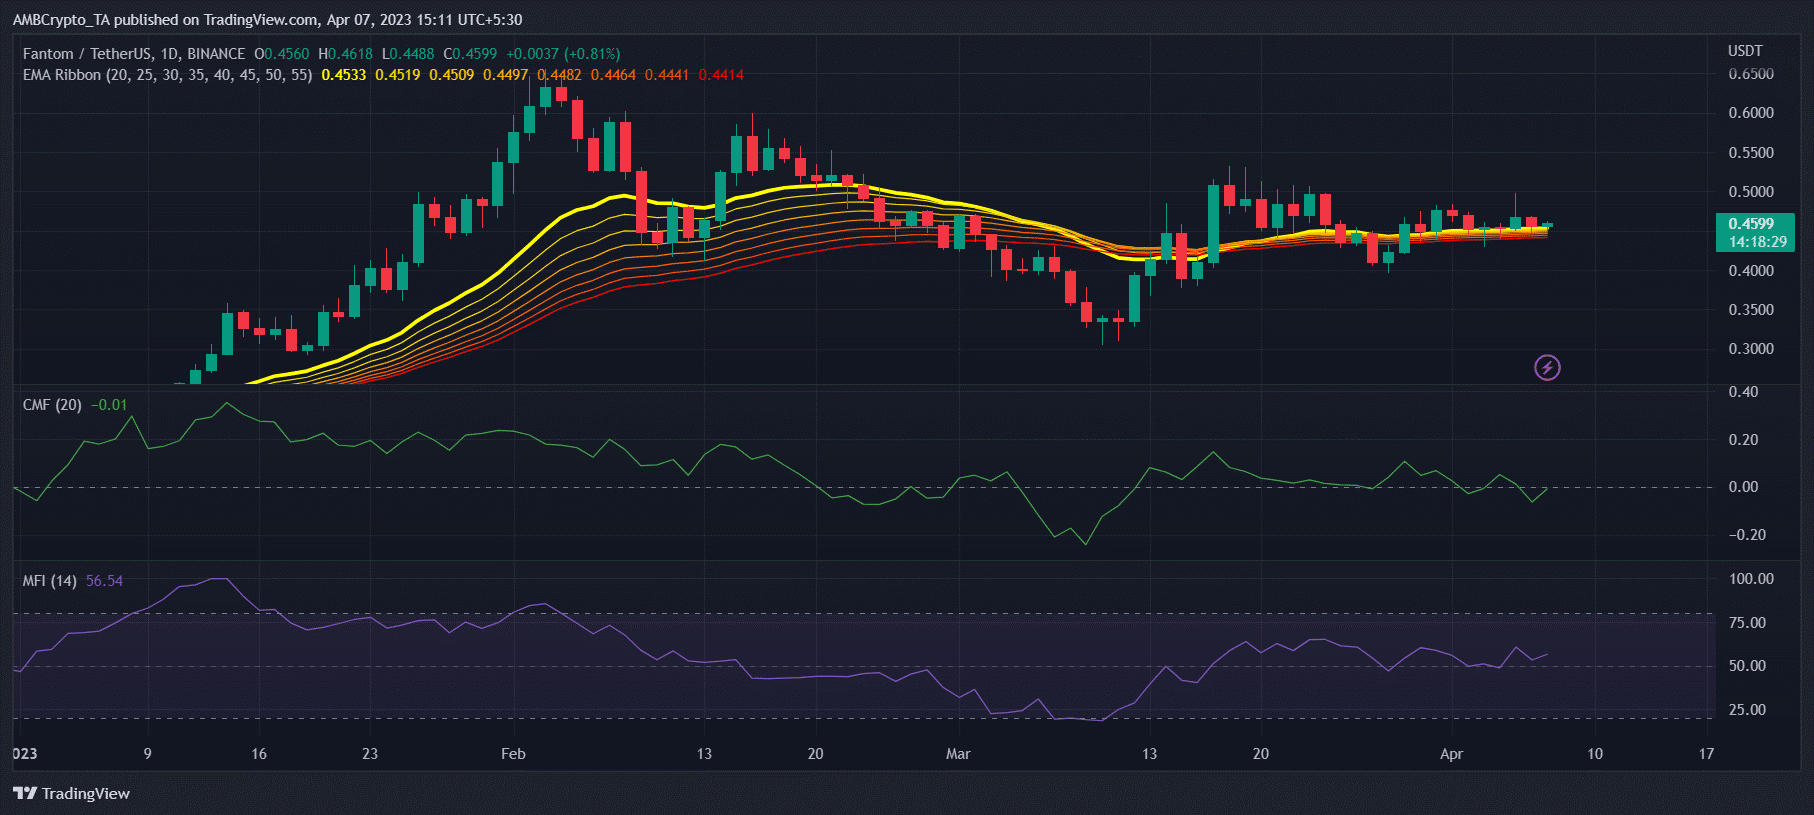Click the Fantom / TetherUS symbol title
The image size is (1814, 815).
point(134,54)
